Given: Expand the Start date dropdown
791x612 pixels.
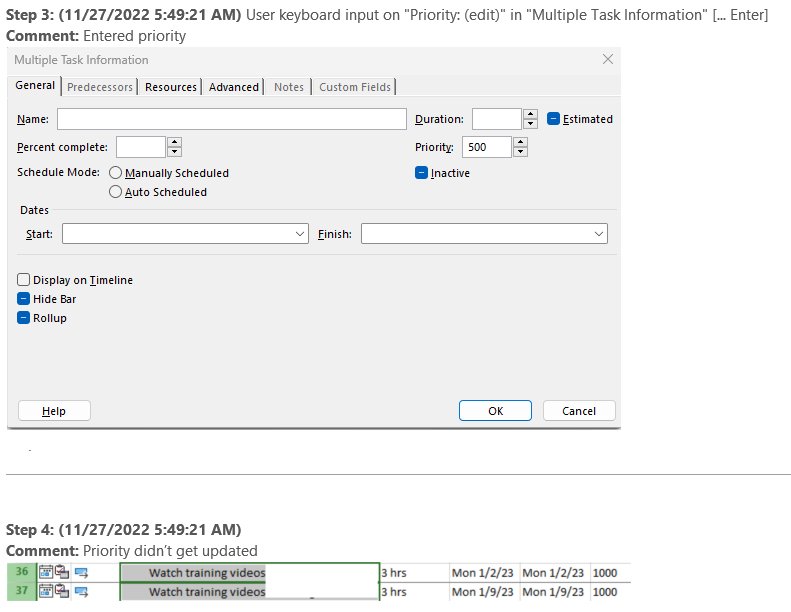Looking at the screenshot, I should pos(300,234).
